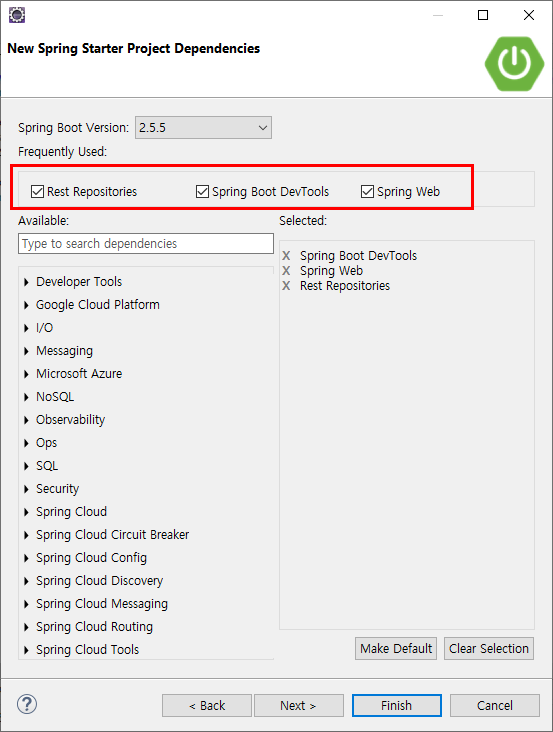Select Rest Repositories in the Selected list

click(x=345, y=286)
